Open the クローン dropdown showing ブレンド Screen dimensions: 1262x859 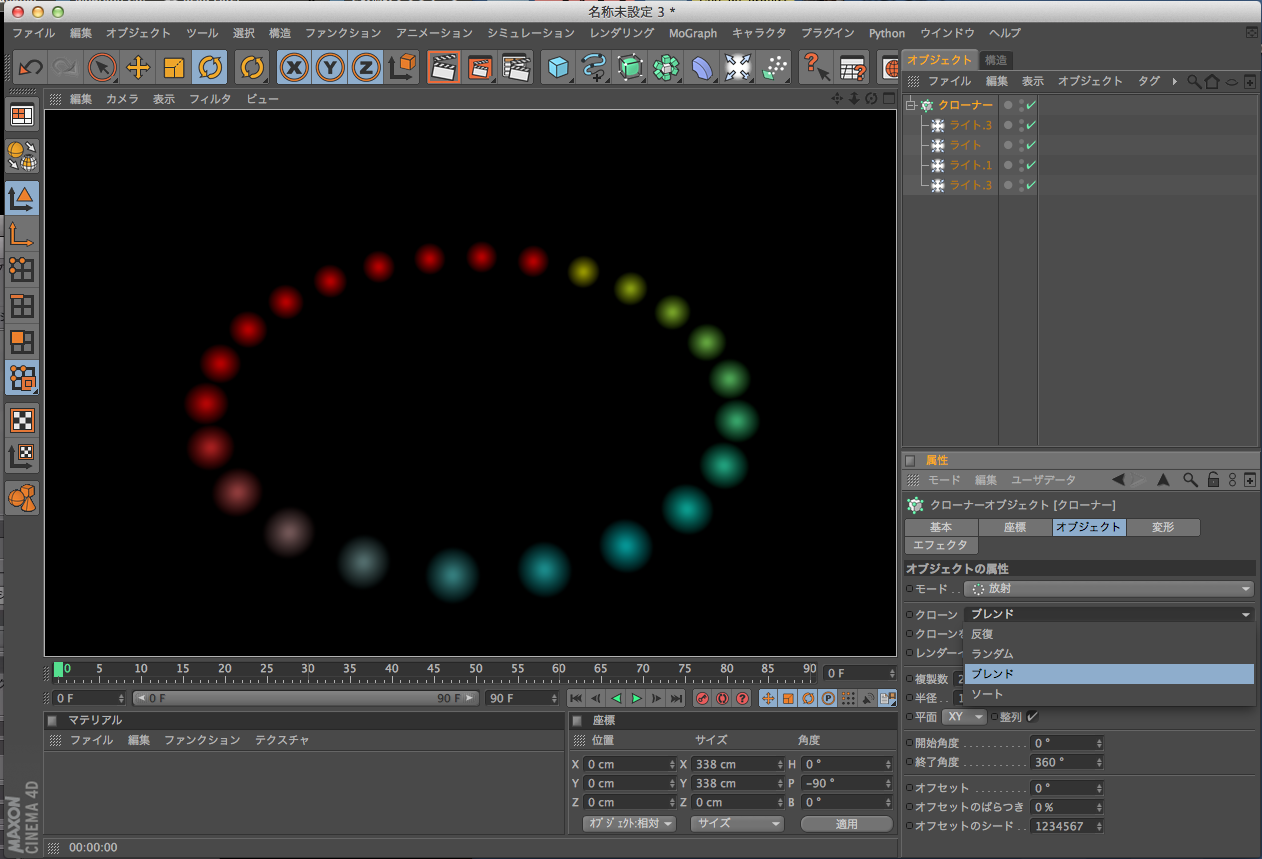(x=1109, y=614)
